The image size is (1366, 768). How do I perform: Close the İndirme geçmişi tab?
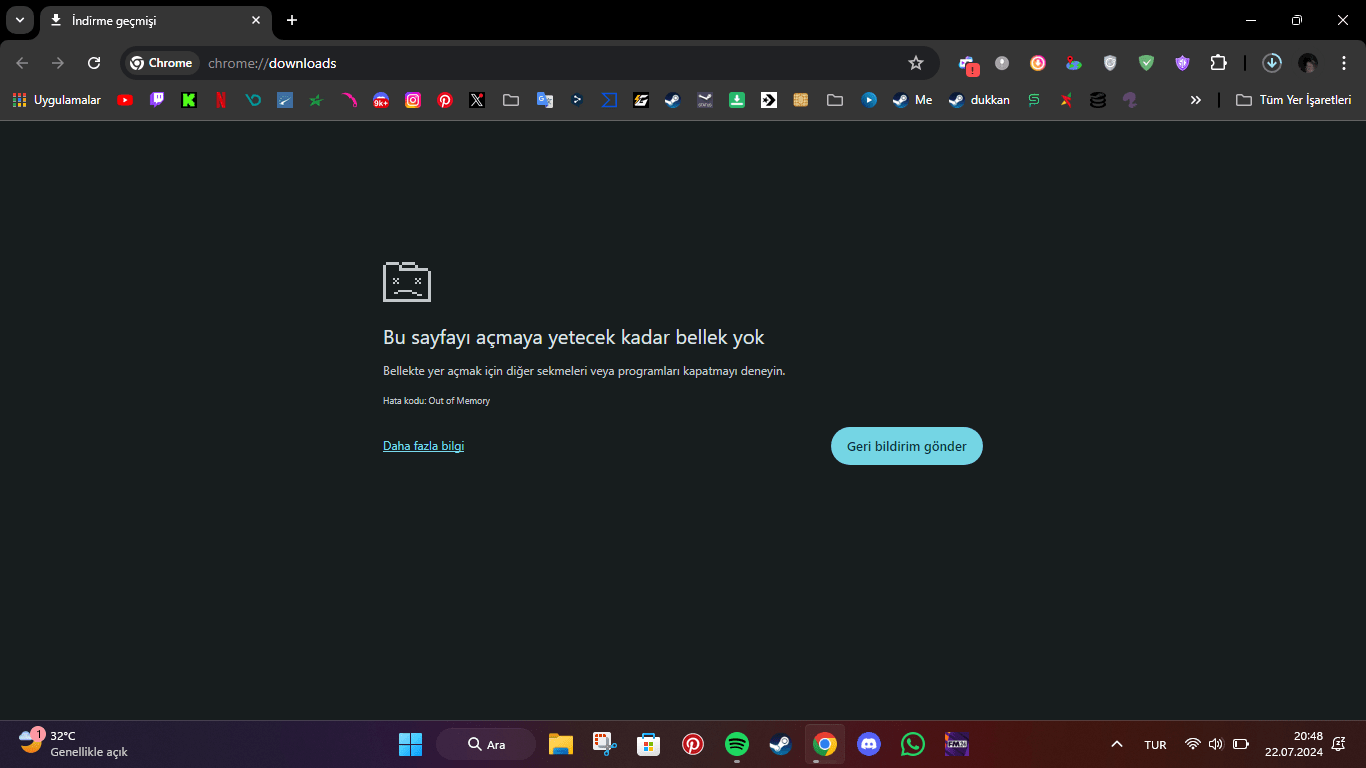256,20
